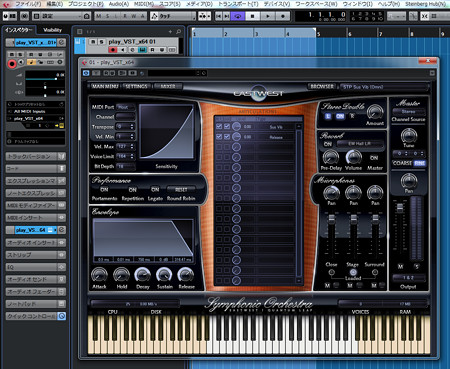Load the Surround microphone position
This screenshot has width=450, height=369.
(x=375, y=272)
